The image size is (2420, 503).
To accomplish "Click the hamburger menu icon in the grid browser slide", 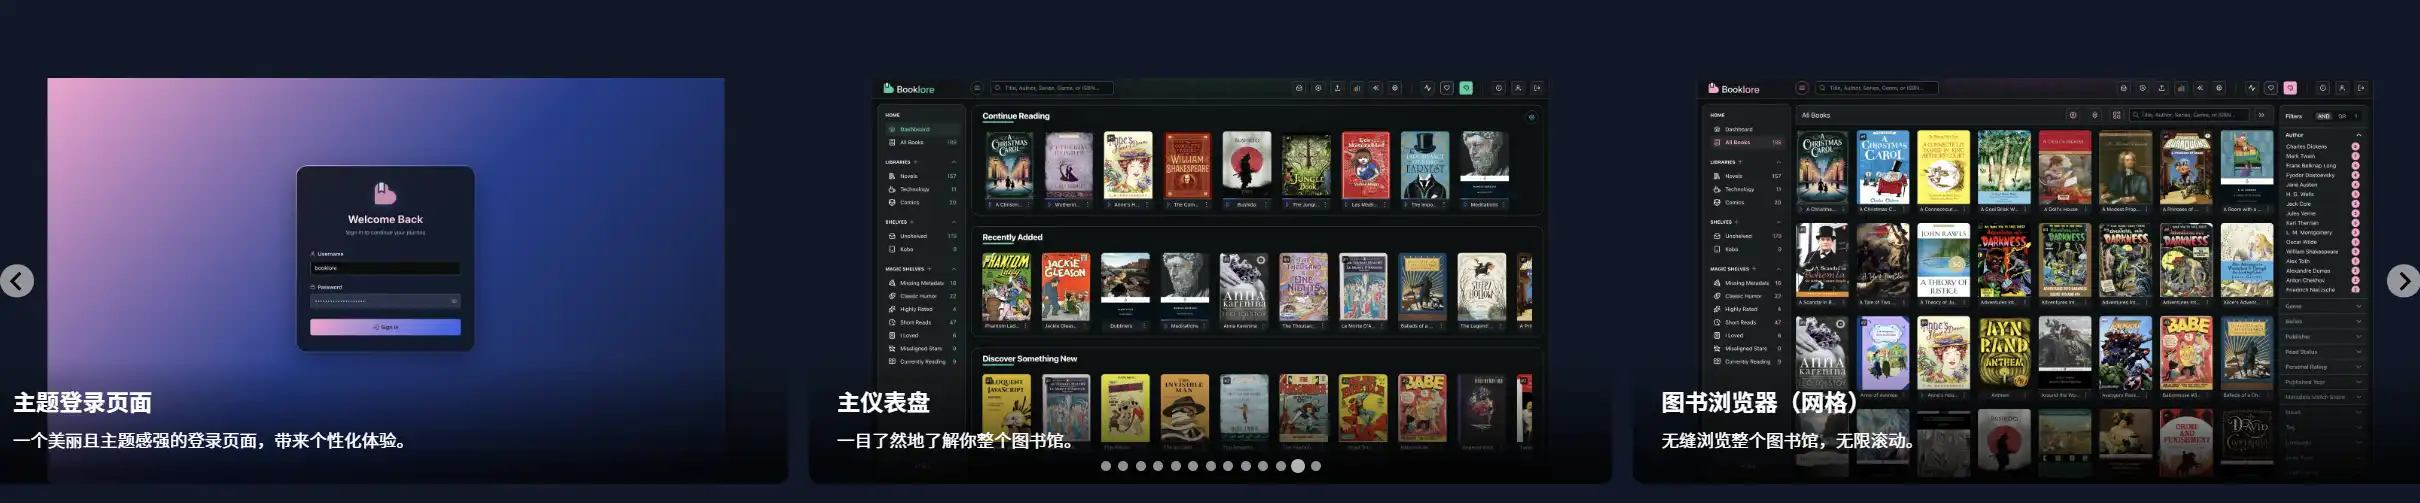I will click(x=1802, y=88).
